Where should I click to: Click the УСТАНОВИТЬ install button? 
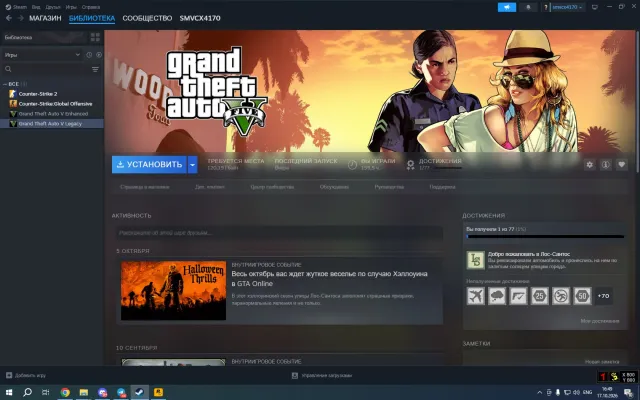pyautogui.click(x=149, y=164)
